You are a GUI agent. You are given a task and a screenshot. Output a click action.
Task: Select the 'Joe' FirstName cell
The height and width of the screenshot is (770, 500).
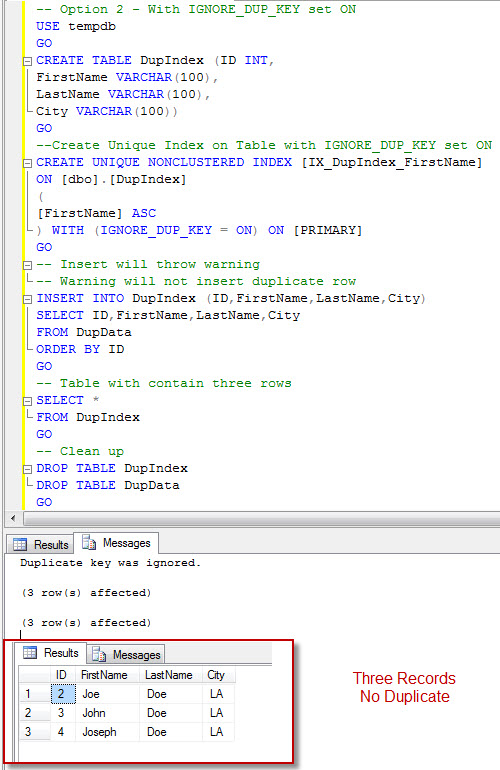pyautogui.click(x=108, y=694)
